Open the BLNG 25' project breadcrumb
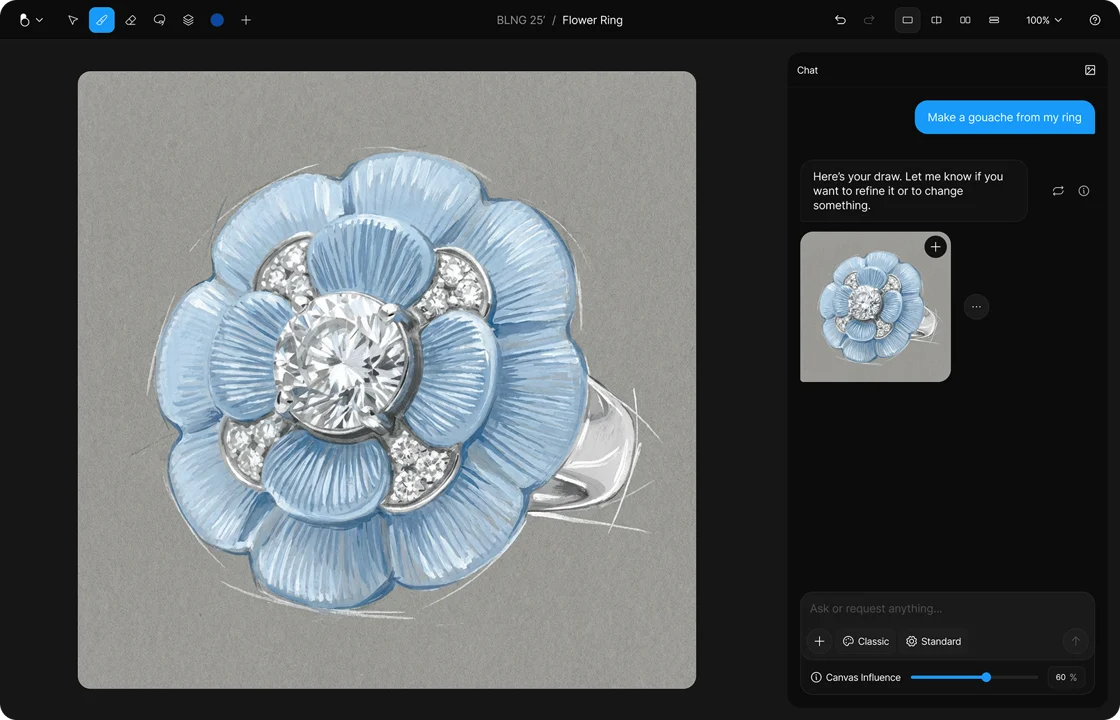1120x720 pixels. 521,20
